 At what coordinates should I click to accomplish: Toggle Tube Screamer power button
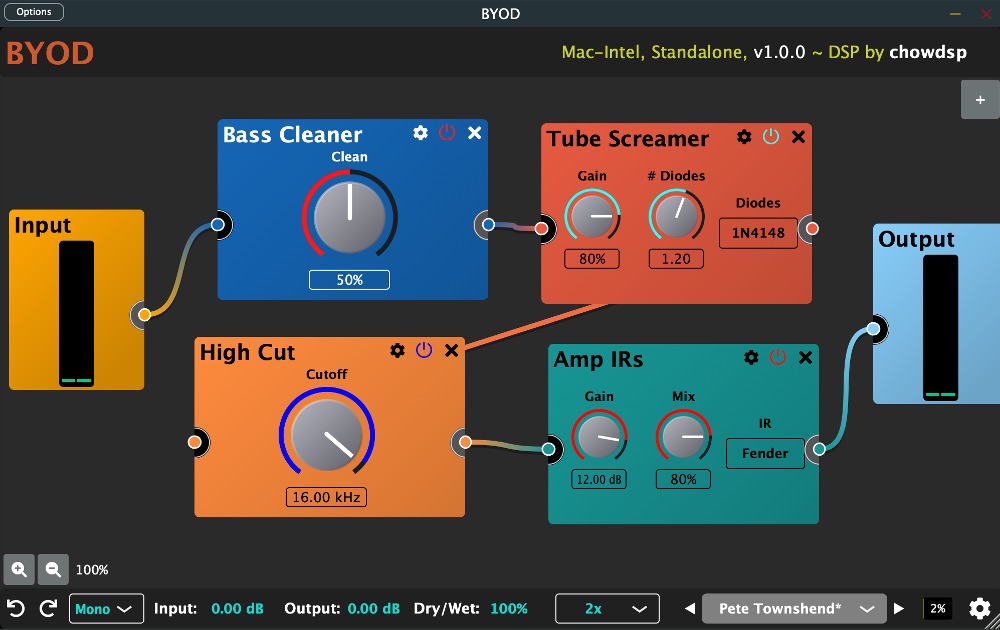(x=771, y=137)
